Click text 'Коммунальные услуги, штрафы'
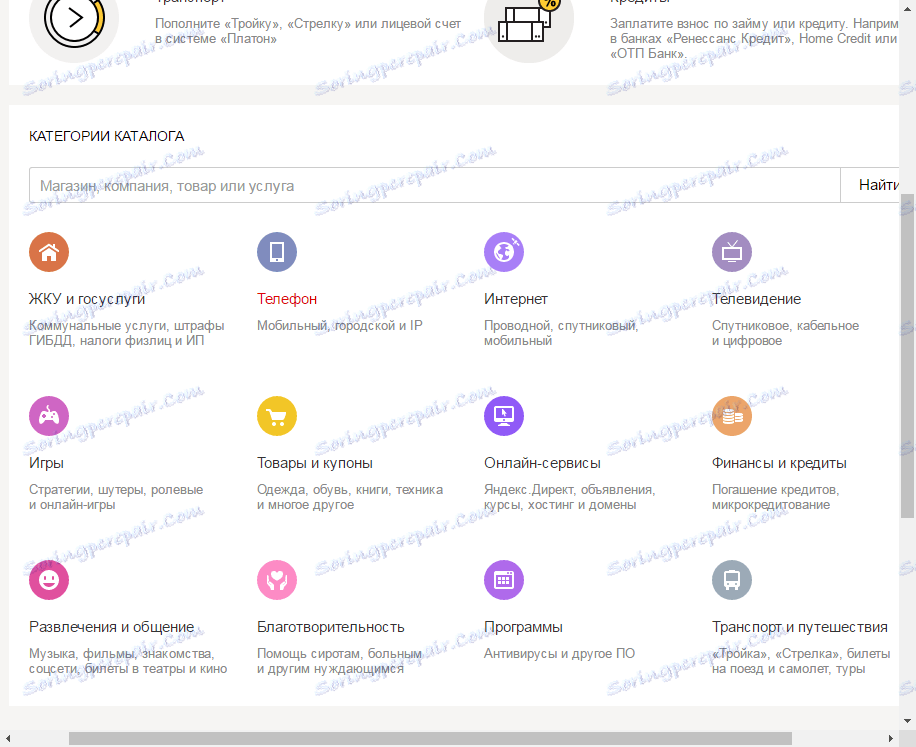This screenshot has height=747, width=916. click(127, 326)
